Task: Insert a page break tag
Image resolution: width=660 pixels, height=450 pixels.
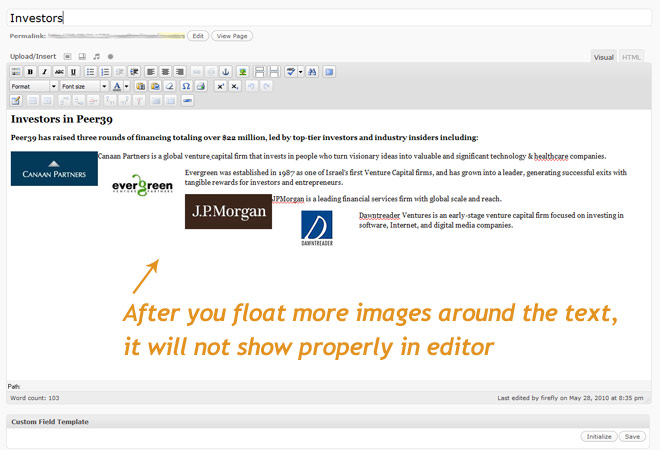Action: (274, 72)
